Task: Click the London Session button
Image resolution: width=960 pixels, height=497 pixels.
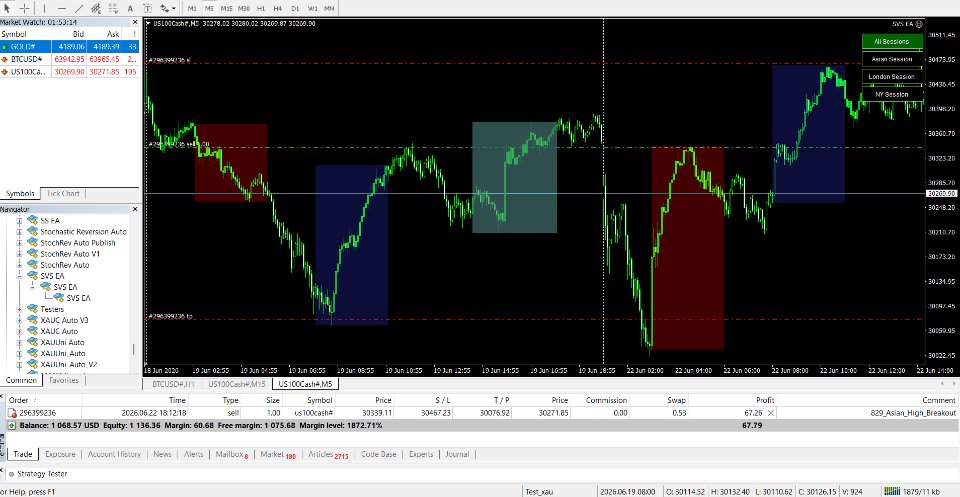Action: (x=892, y=77)
